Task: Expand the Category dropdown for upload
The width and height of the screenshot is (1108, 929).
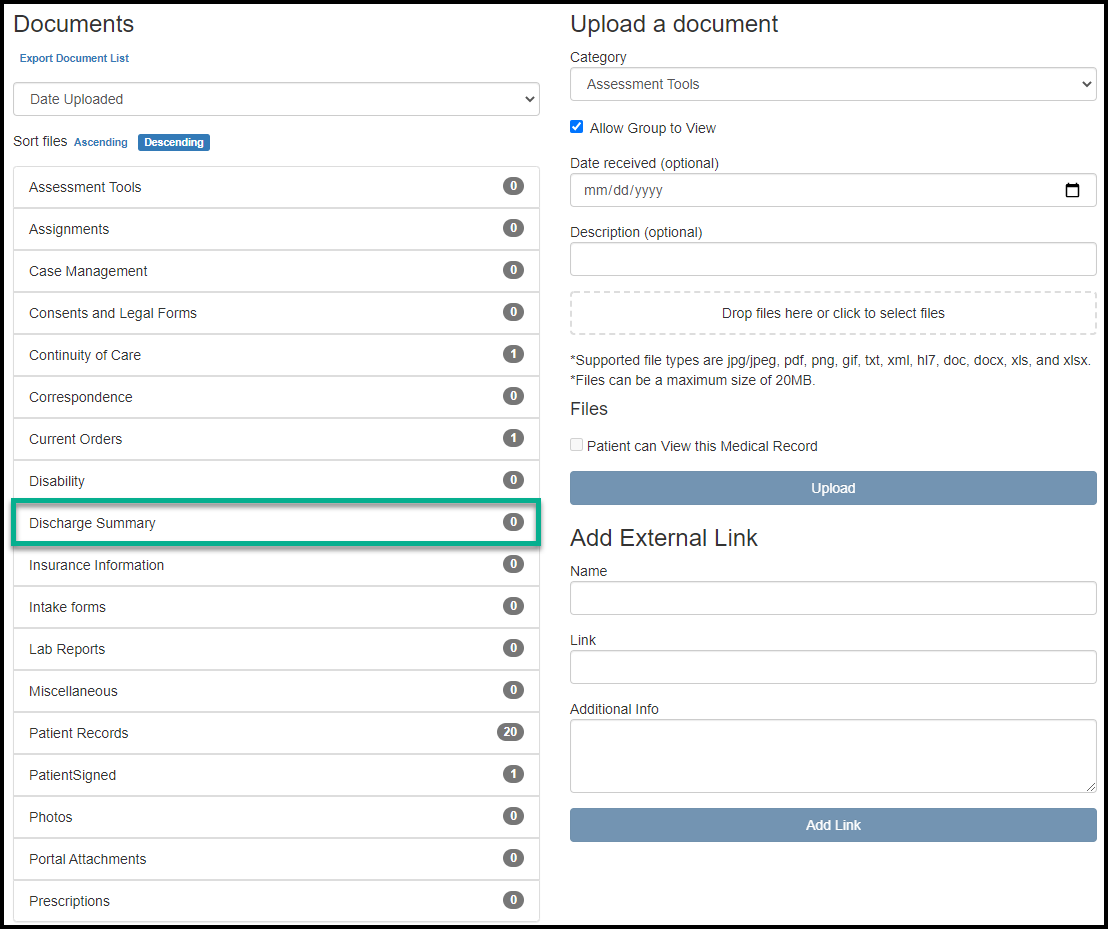Action: [x=833, y=84]
